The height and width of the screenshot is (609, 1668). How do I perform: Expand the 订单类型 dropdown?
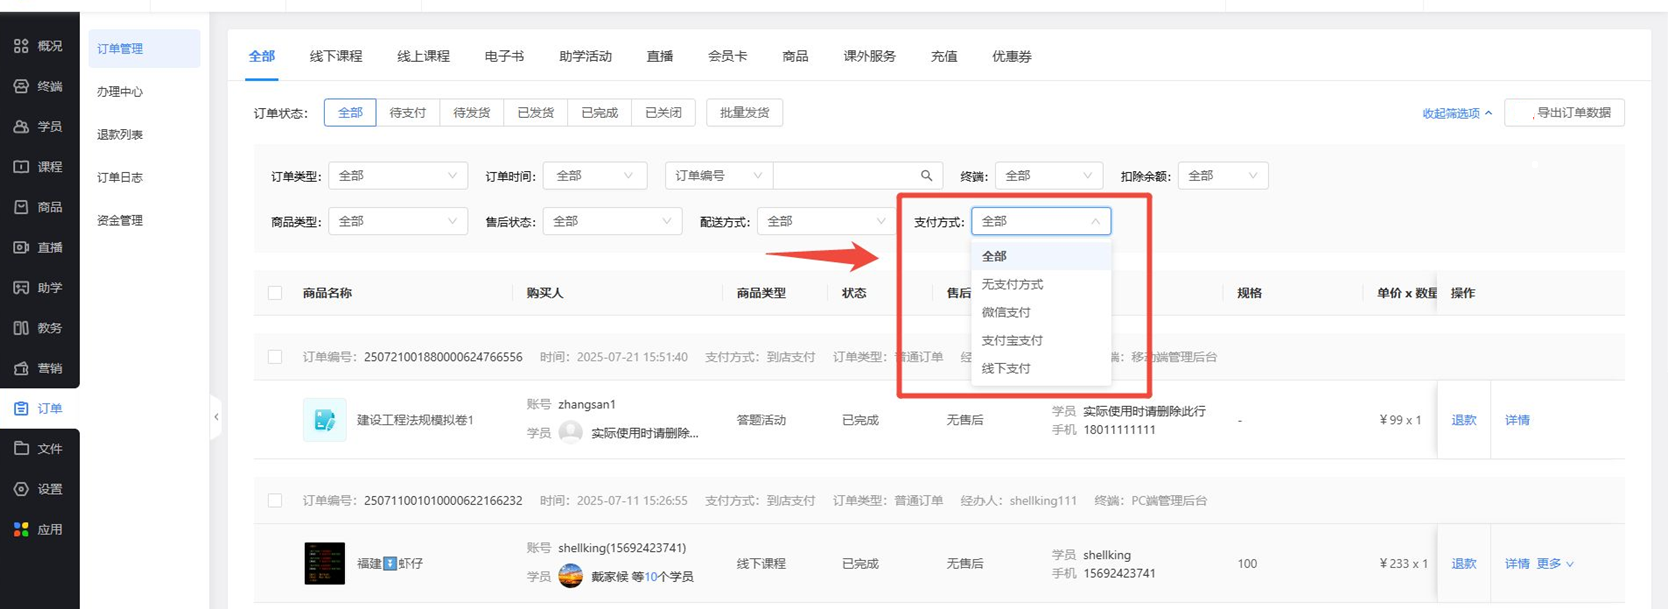click(x=397, y=176)
